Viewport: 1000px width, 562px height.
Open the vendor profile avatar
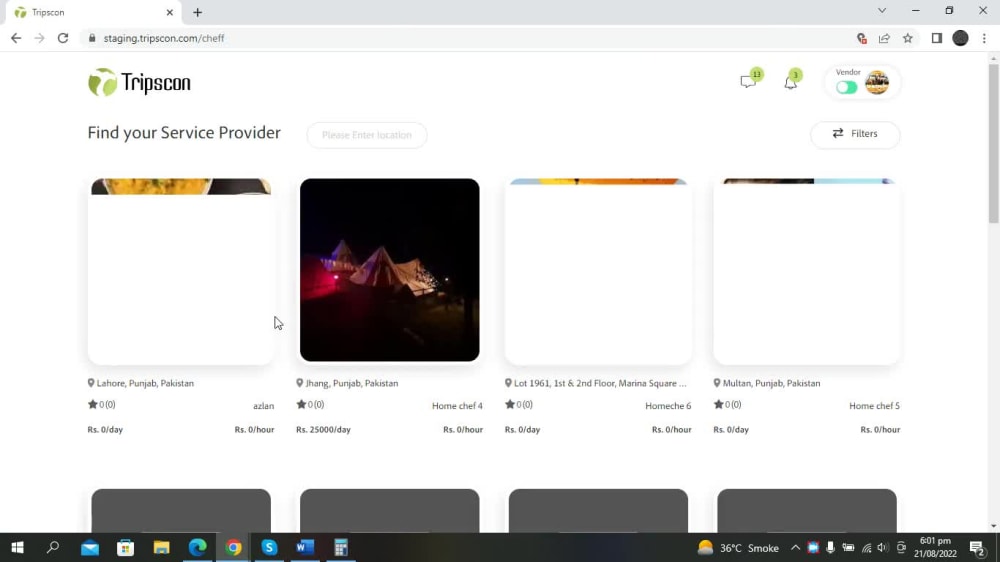tap(877, 83)
